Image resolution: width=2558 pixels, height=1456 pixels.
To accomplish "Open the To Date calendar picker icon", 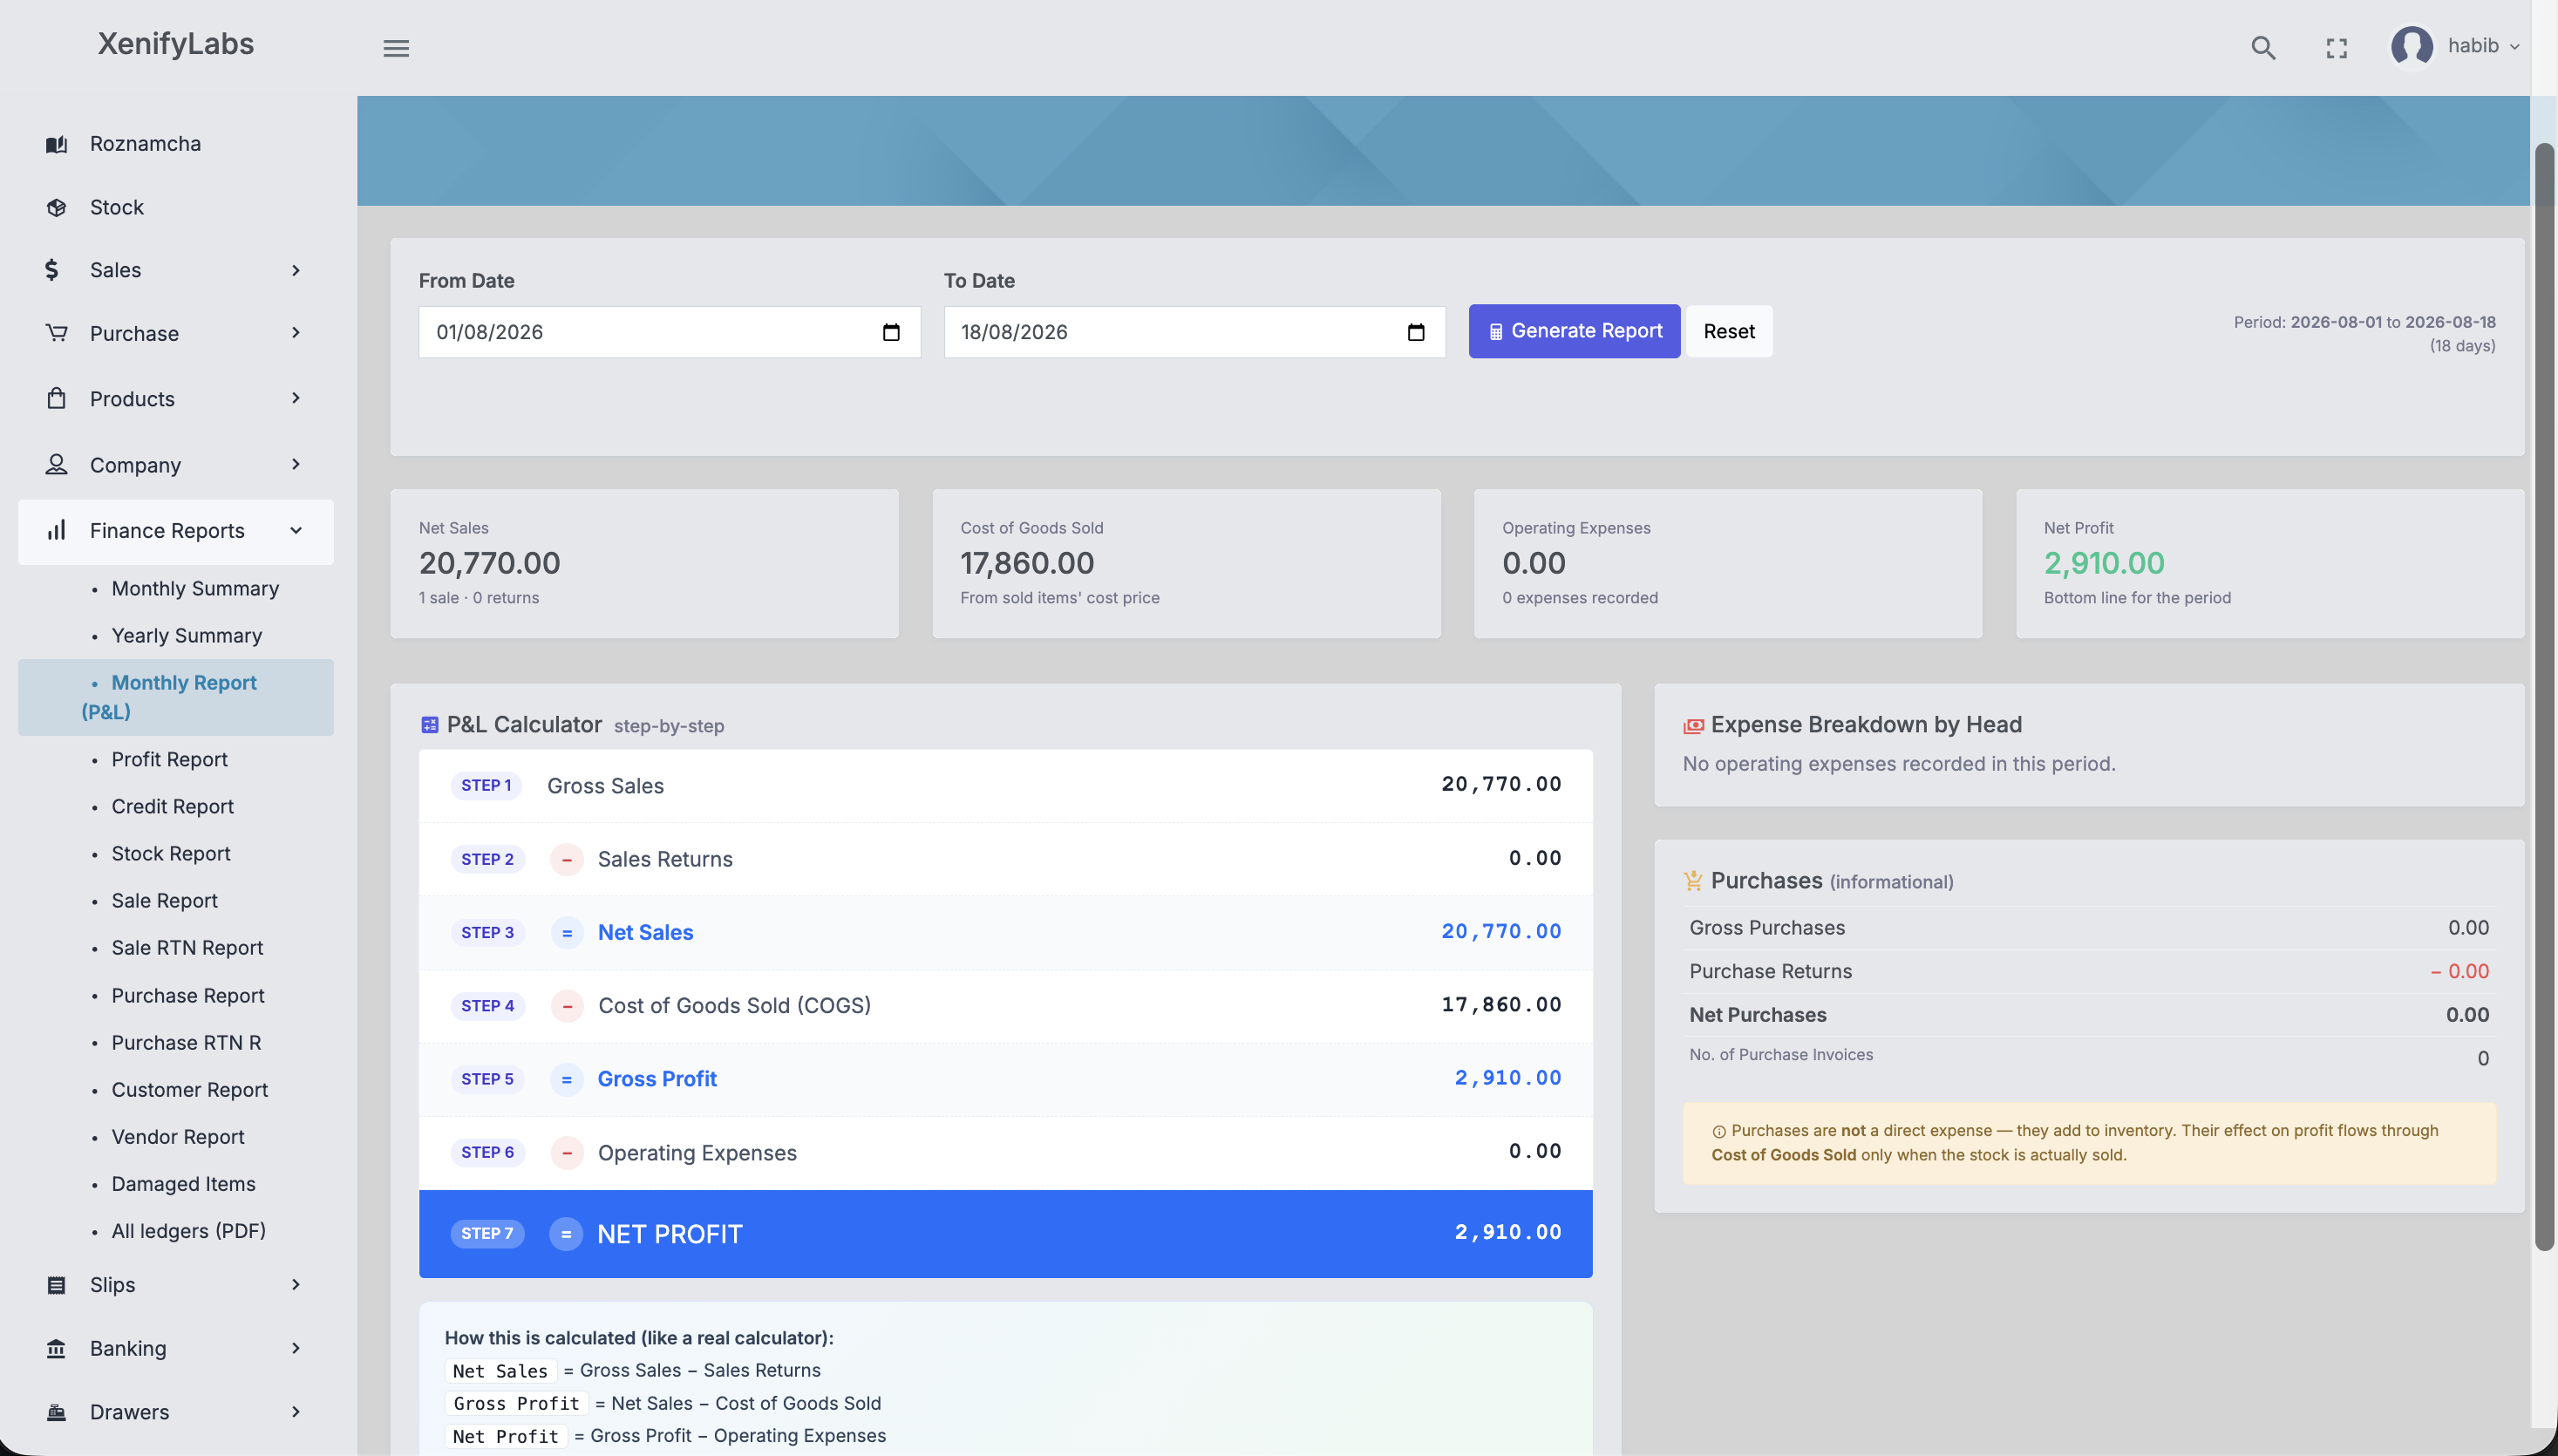I will coord(1416,332).
